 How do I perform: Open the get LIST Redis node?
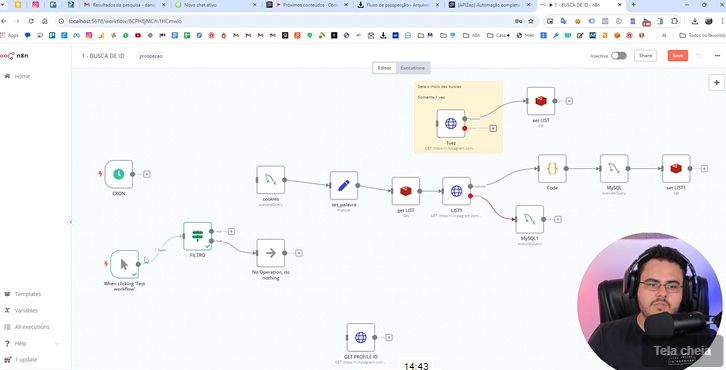(406, 191)
